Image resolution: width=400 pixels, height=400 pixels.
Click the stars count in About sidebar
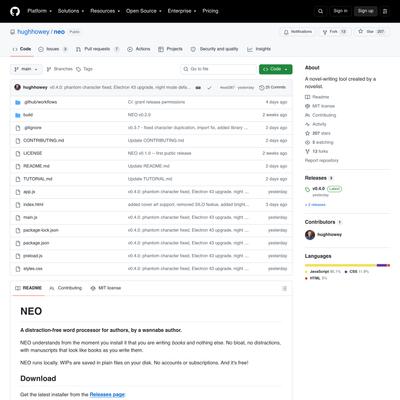tap(321, 133)
